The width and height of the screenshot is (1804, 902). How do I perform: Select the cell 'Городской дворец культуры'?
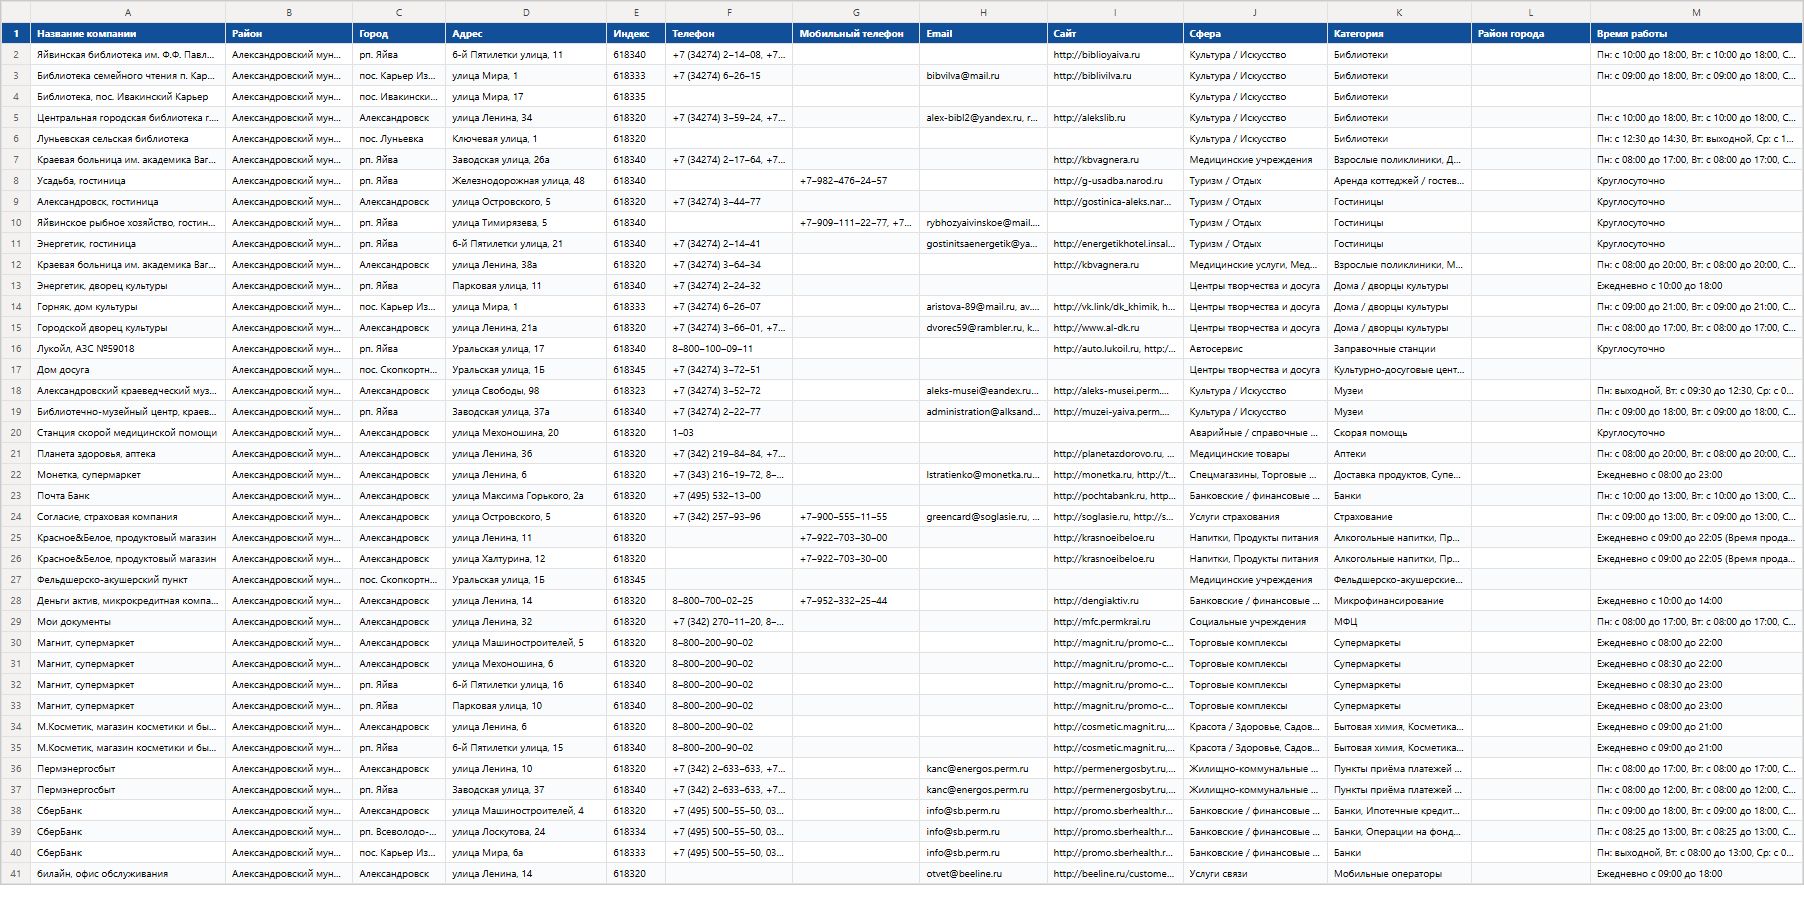click(x=128, y=328)
